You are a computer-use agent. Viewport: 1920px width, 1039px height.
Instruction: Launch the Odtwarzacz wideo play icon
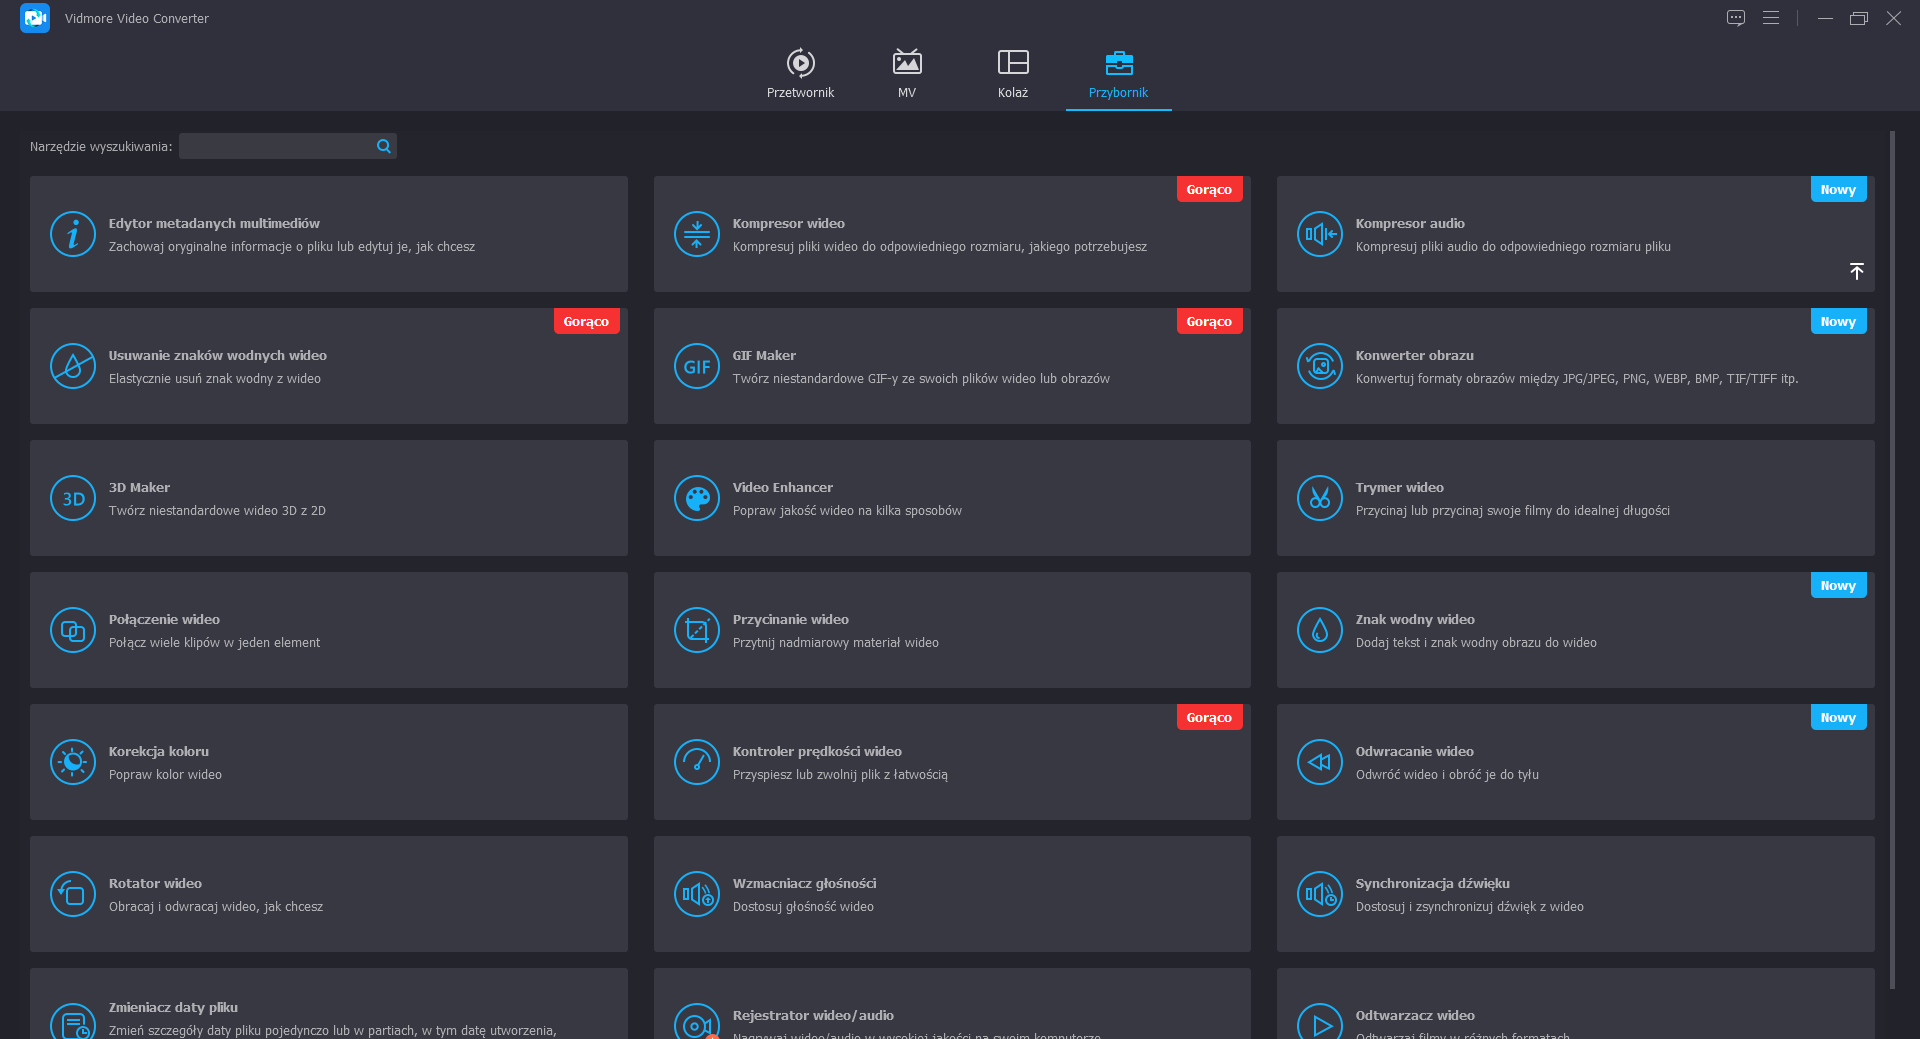click(1320, 1021)
